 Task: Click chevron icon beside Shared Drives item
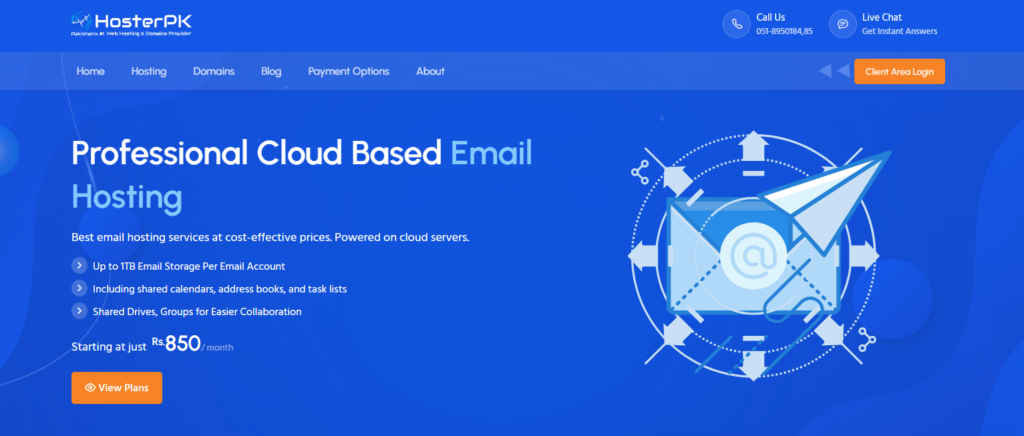pos(79,311)
